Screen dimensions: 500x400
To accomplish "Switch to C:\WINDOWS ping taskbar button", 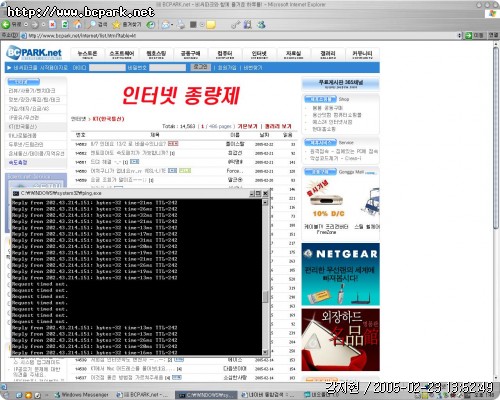I will coord(206,395).
